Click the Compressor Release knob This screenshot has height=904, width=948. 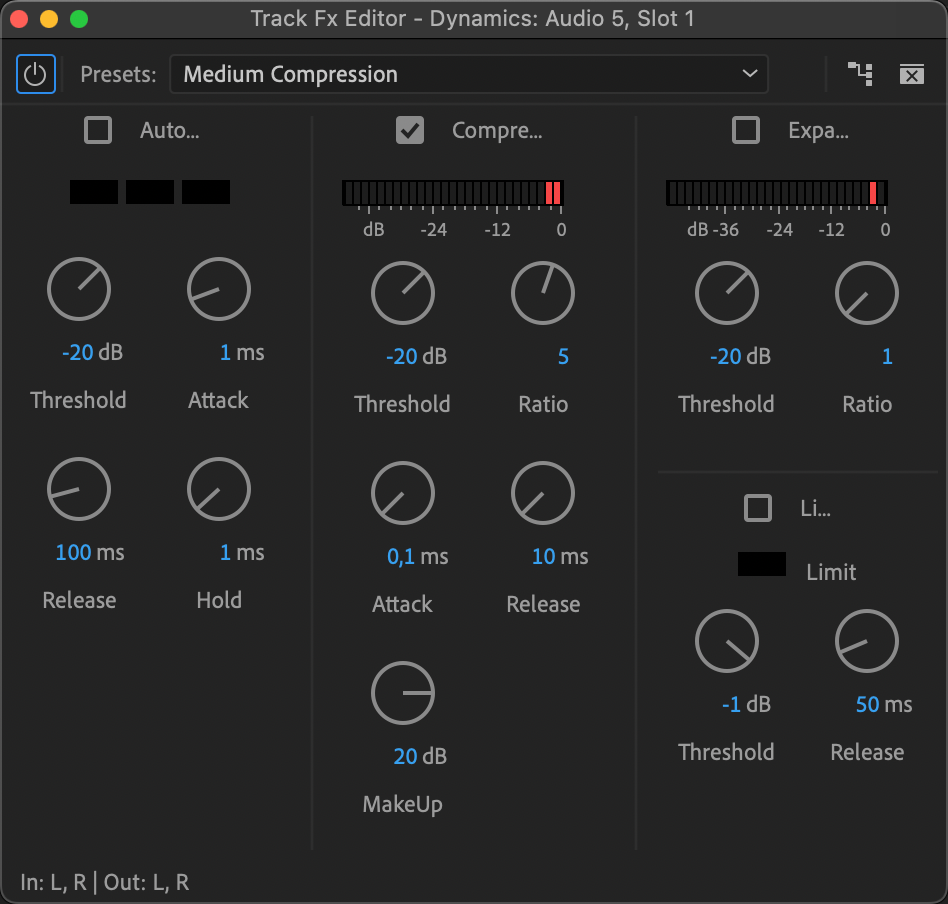[x=543, y=493]
